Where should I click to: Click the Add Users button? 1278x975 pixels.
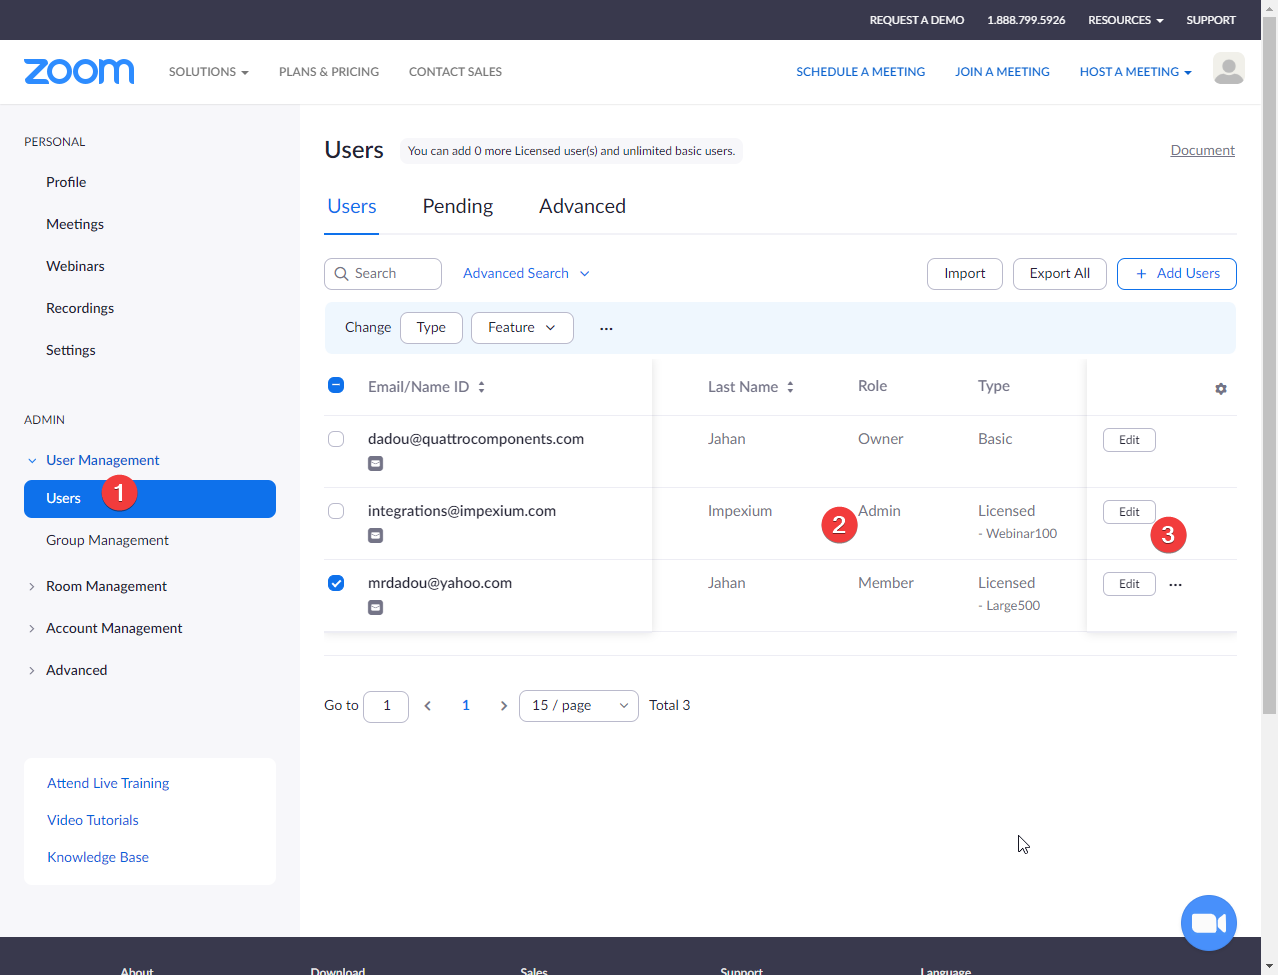coord(1177,274)
